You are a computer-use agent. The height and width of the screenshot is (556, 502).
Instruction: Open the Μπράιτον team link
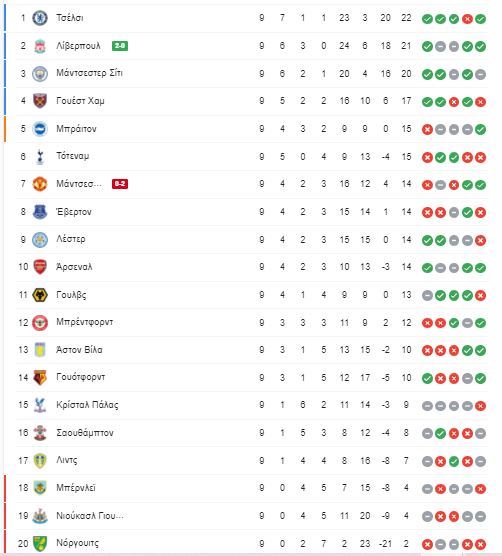point(76,129)
